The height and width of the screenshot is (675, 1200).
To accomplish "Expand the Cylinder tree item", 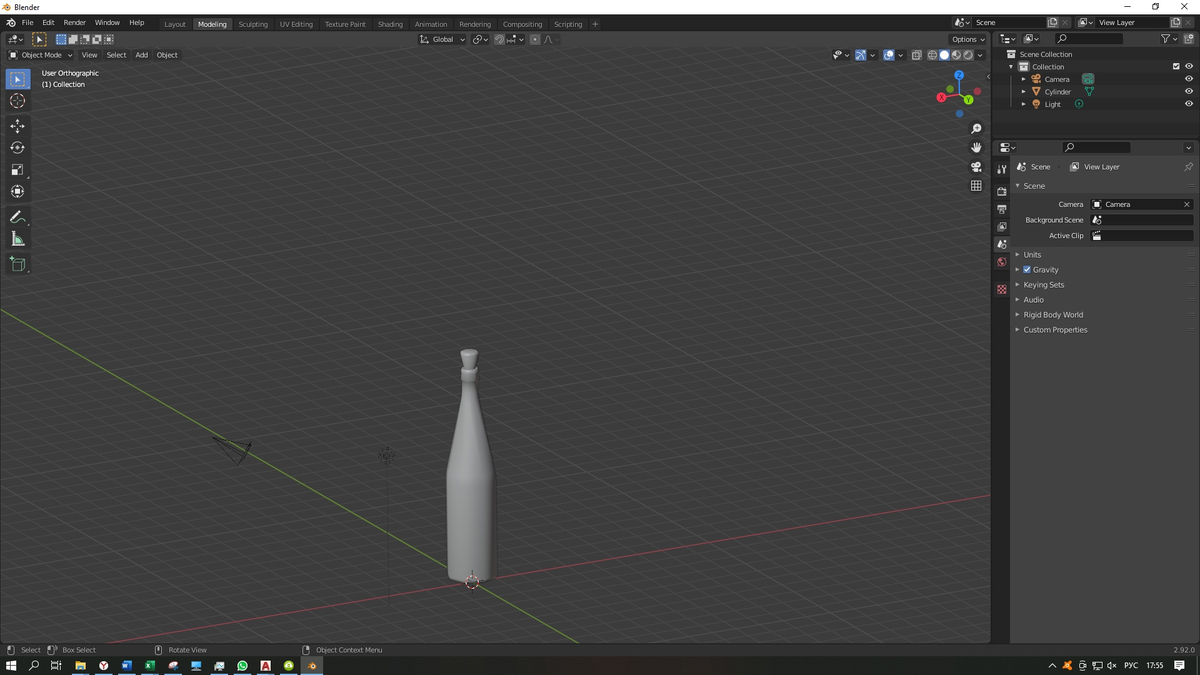I will pos(1023,92).
